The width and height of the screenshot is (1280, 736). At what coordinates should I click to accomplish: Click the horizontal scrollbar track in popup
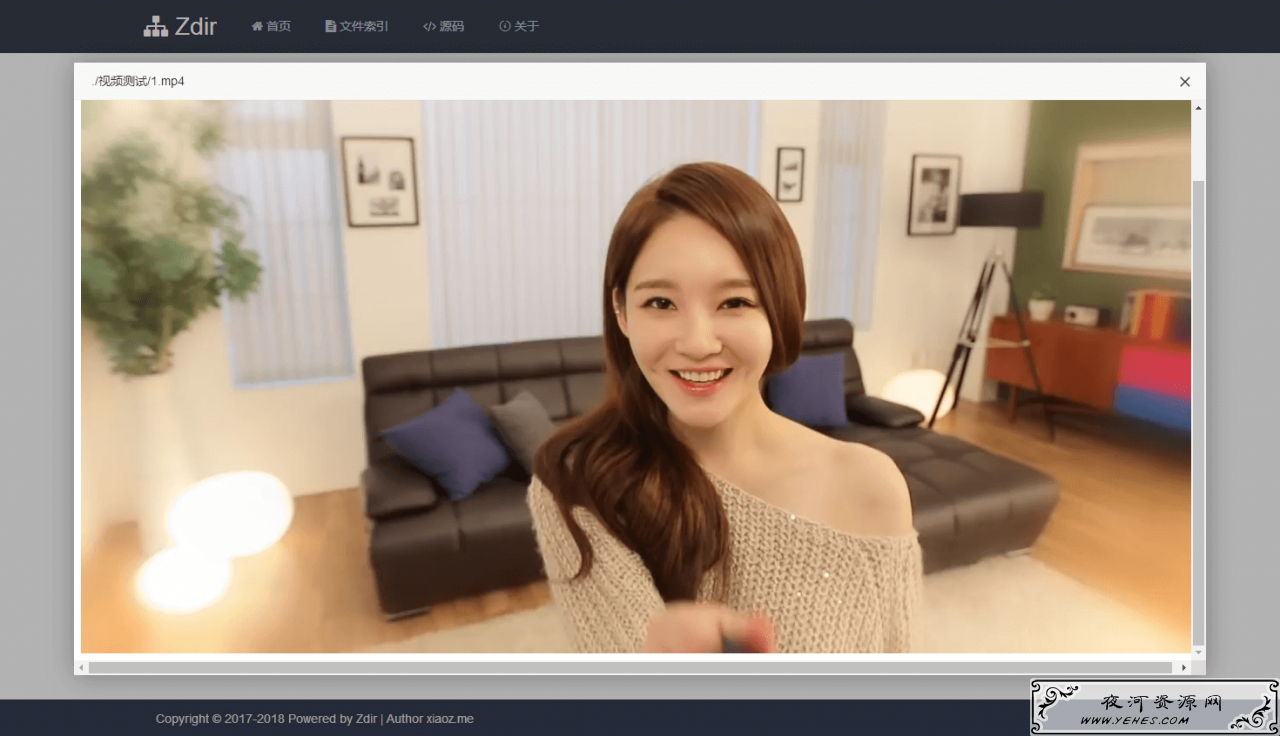tap(630, 667)
